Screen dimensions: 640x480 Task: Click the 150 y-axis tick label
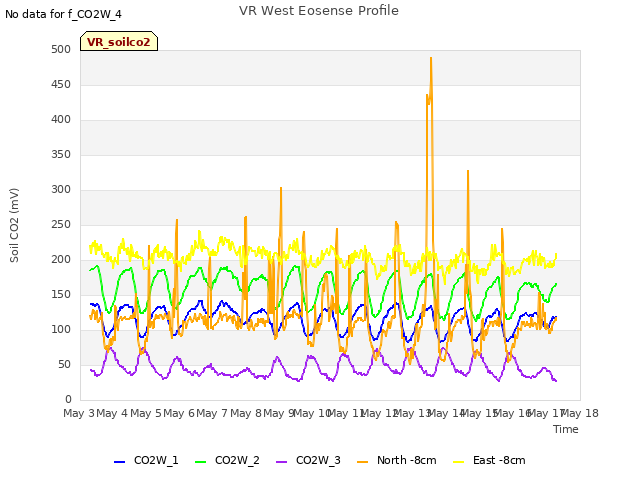[61, 294]
